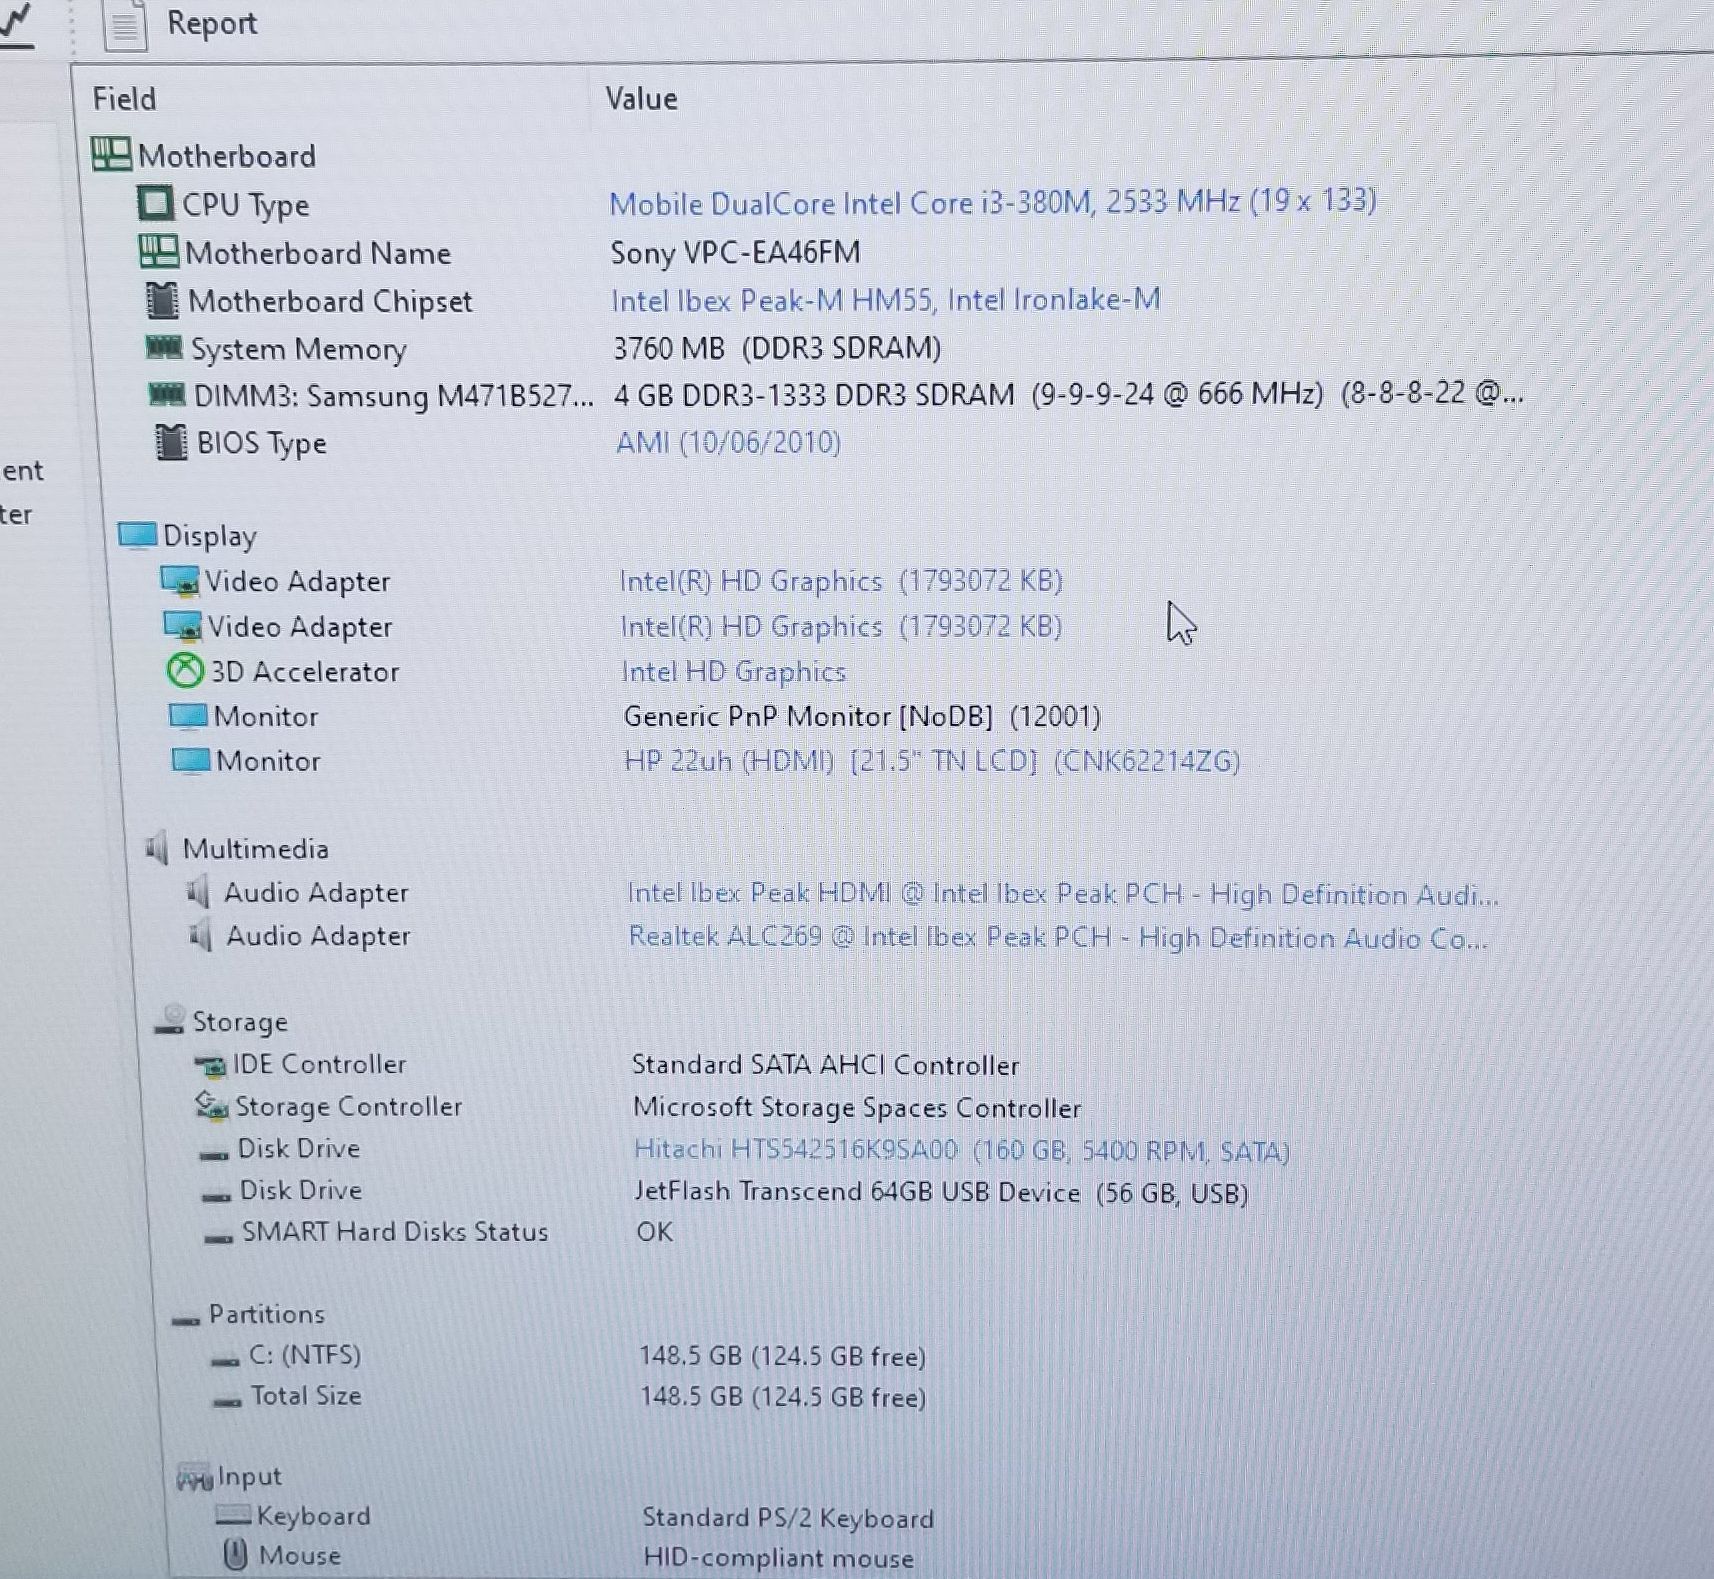
Task: Click the Motherboard section icon
Action: pos(110,154)
